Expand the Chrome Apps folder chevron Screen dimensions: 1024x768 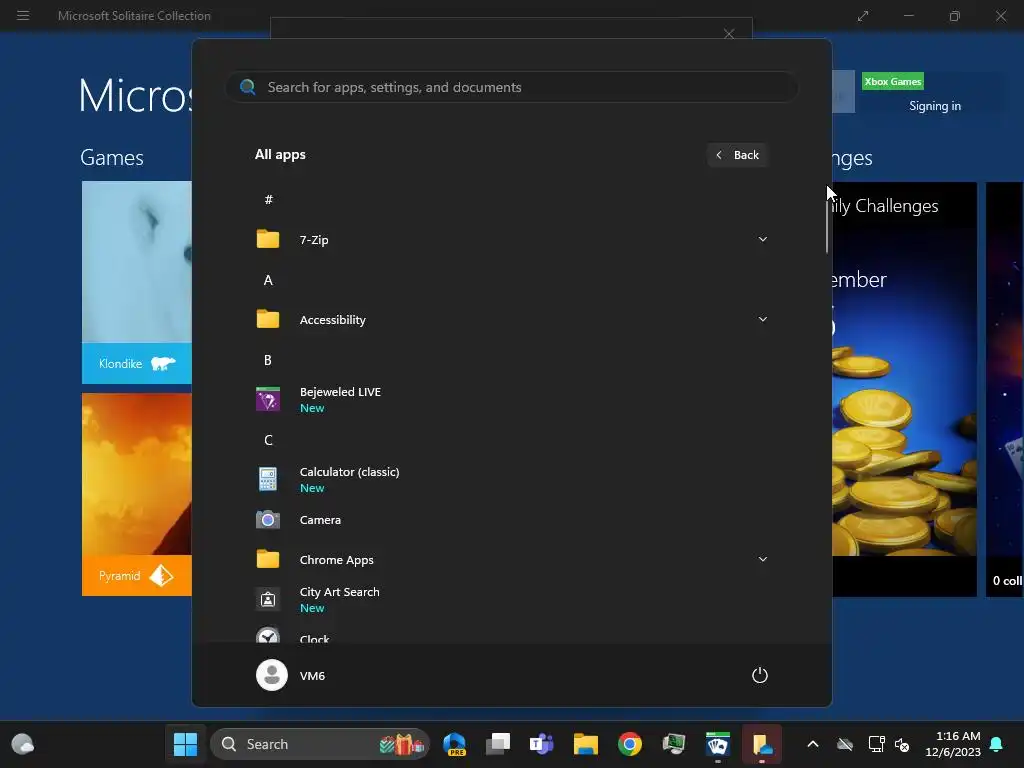click(x=762, y=559)
